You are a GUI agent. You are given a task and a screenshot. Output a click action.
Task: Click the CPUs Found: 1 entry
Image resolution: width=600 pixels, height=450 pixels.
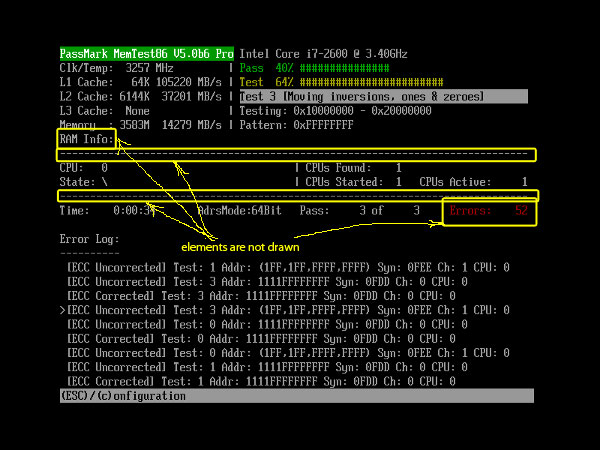click(x=353, y=168)
